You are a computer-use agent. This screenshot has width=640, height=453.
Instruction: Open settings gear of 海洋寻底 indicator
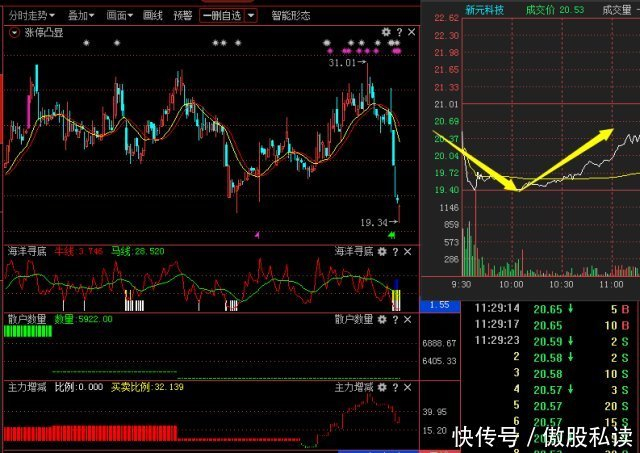[x=382, y=252]
